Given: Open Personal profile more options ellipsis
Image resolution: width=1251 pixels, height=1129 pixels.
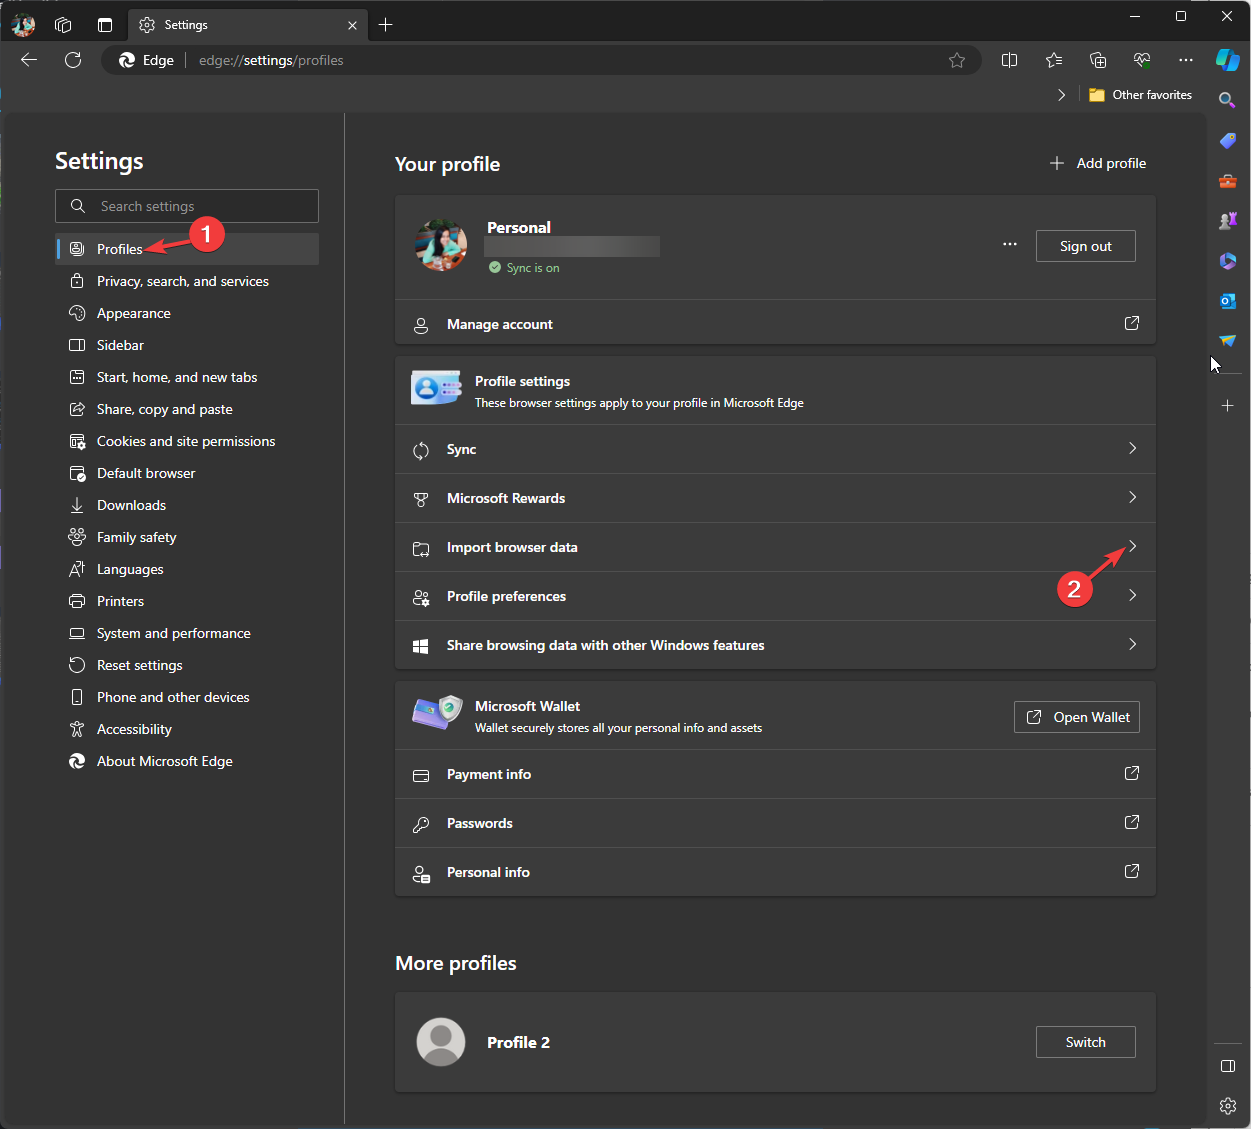Looking at the screenshot, I should tap(1010, 245).
